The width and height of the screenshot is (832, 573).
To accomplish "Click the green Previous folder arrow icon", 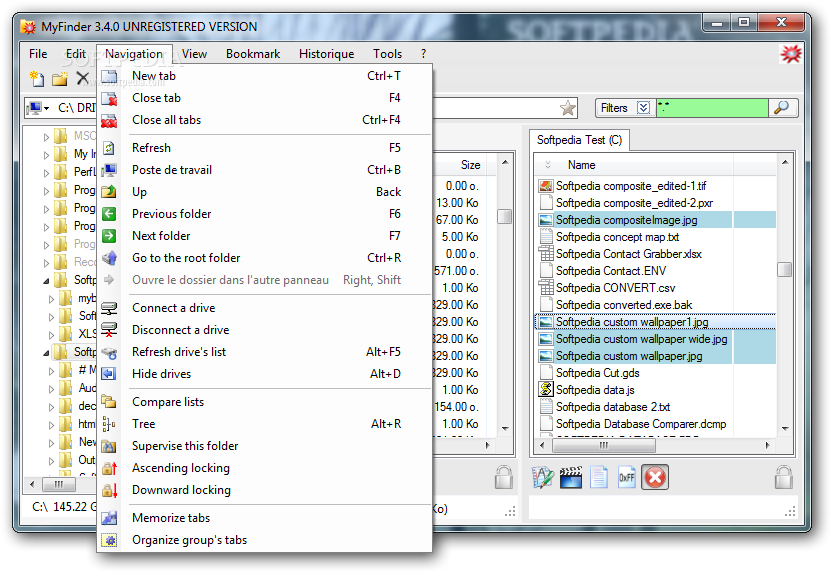I will pos(109,214).
